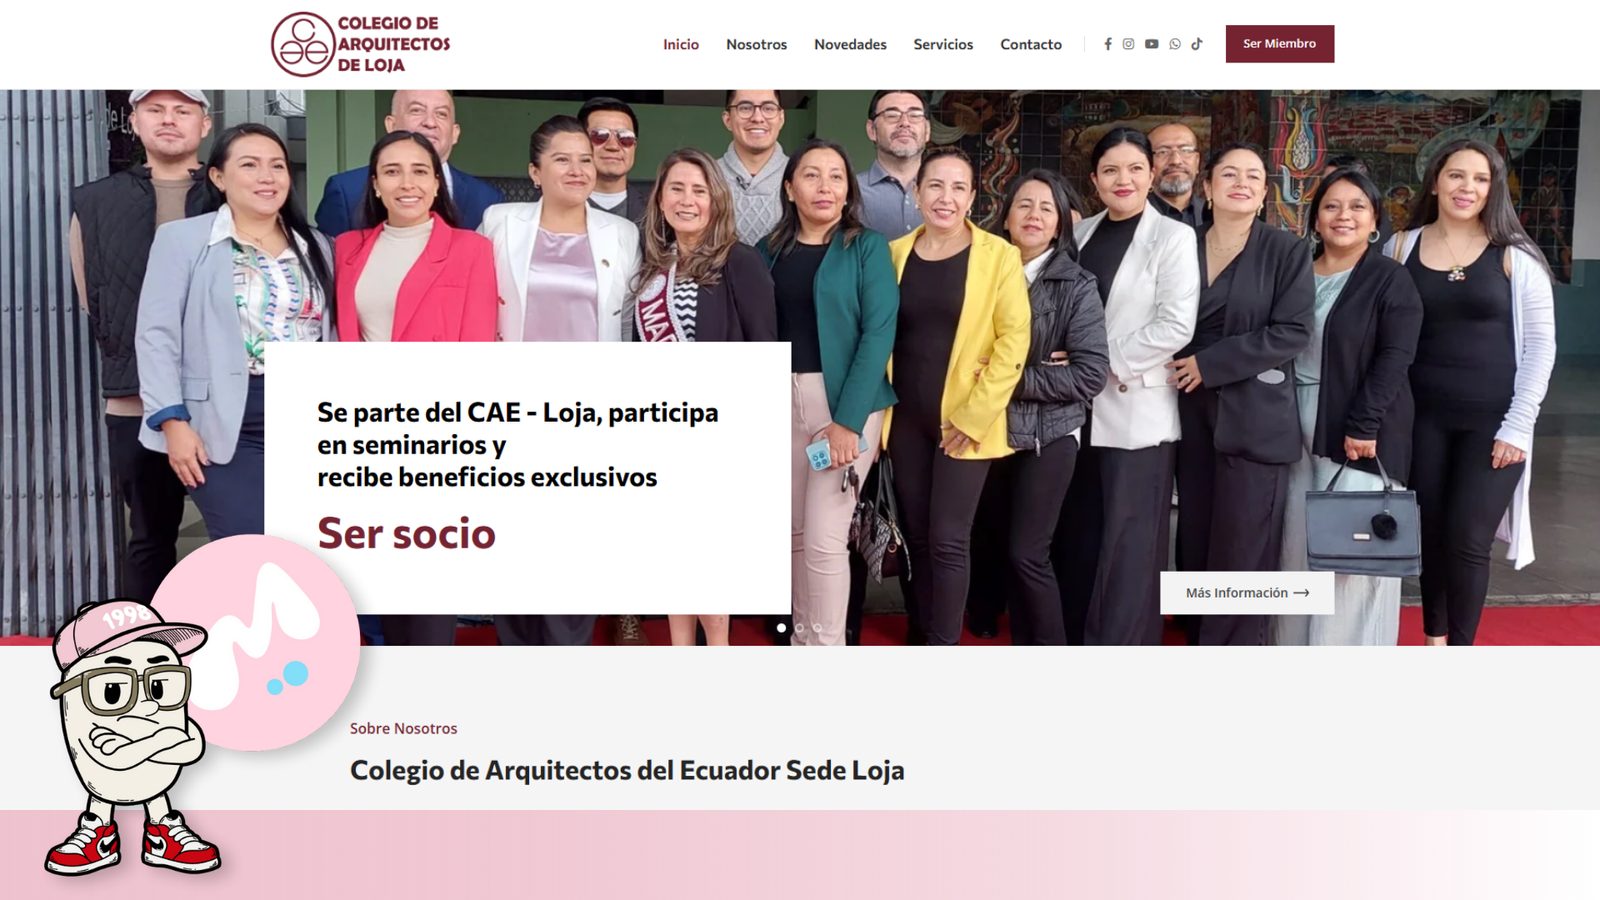Open the WhatsApp contact icon
This screenshot has height=900, width=1600.
(1175, 44)
